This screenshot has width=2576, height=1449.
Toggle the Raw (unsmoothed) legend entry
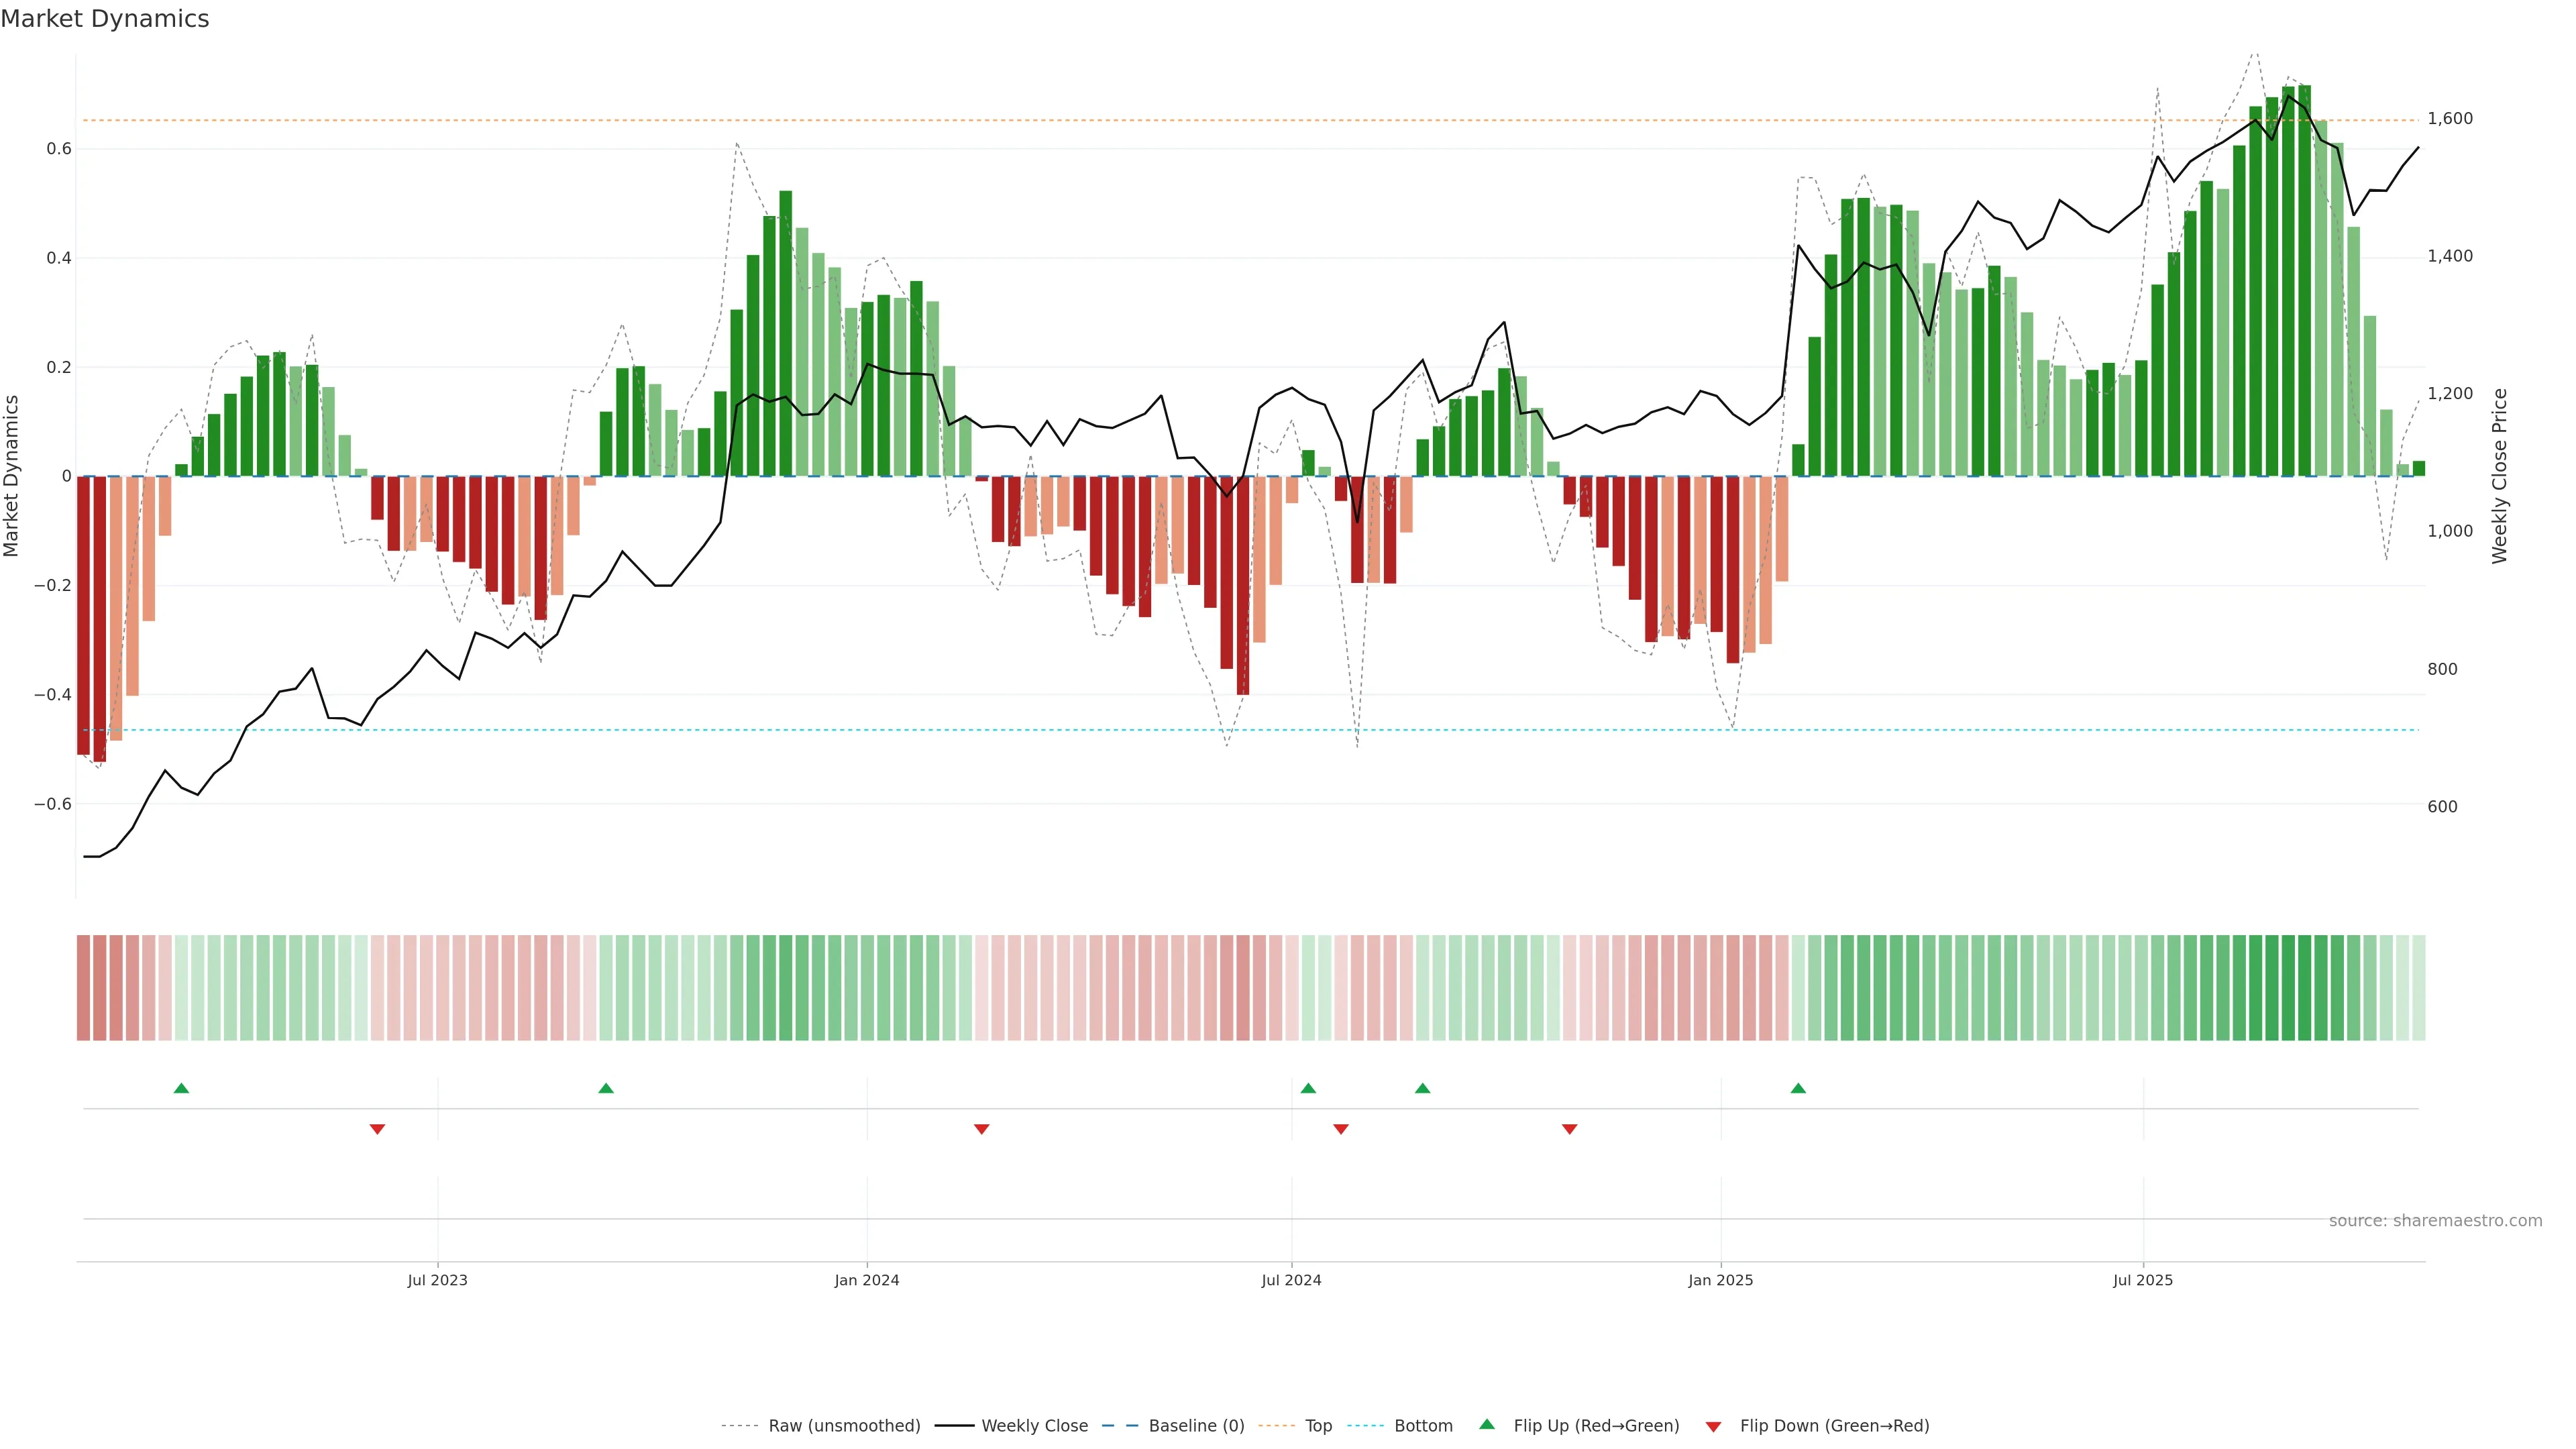(x=844, y=1426)
